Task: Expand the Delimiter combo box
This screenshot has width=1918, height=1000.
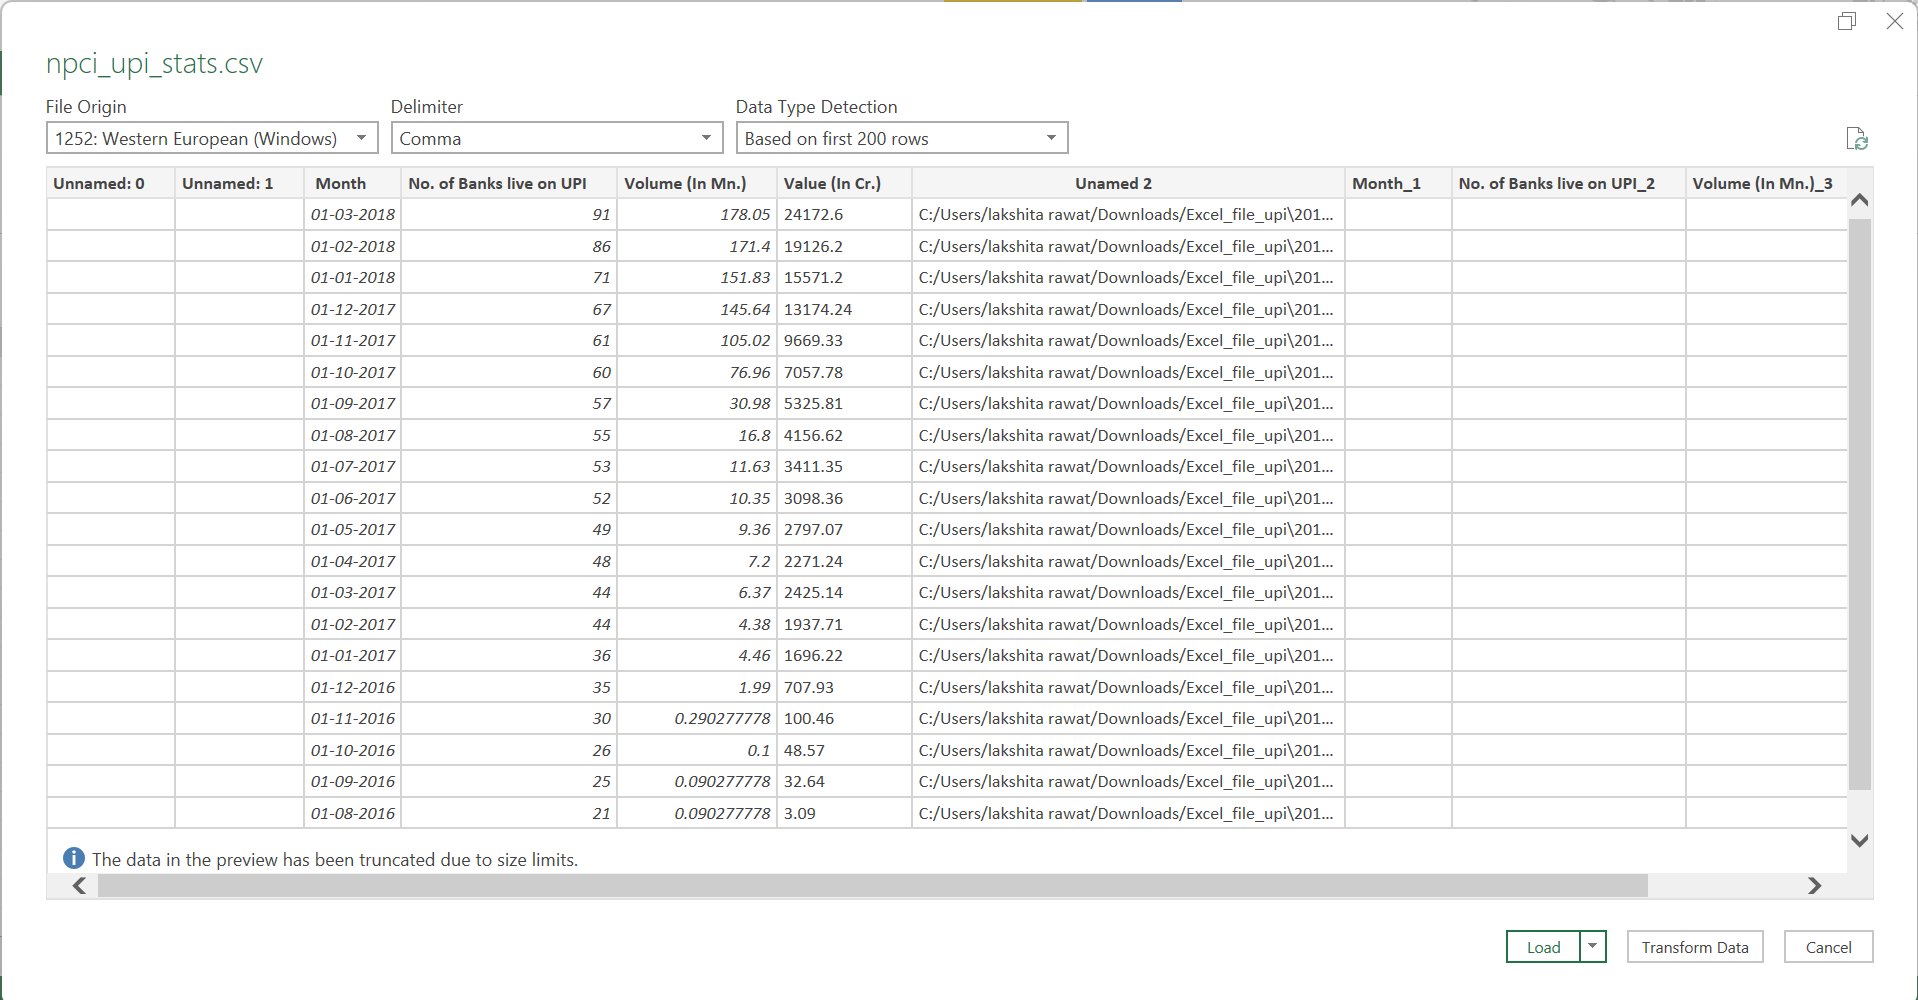Action: click(x=556, y=138)
